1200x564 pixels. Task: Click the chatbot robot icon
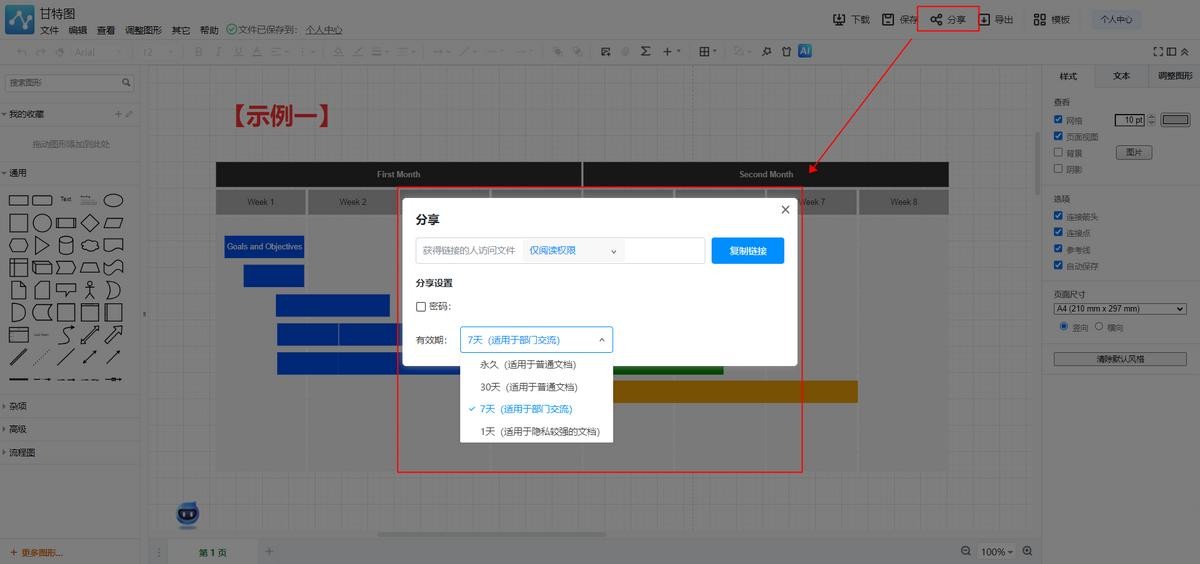coord(187,514)
